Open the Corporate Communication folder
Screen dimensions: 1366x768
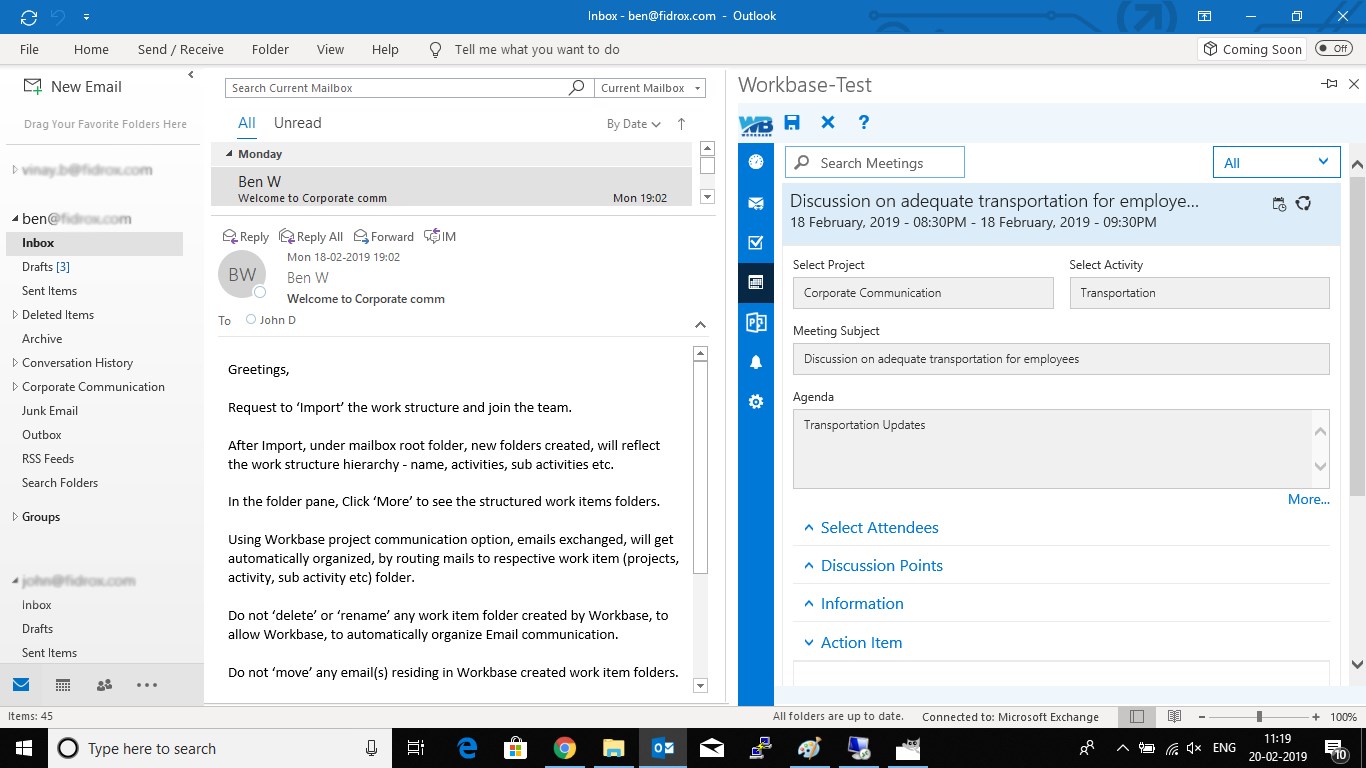(x=94, y=387)
